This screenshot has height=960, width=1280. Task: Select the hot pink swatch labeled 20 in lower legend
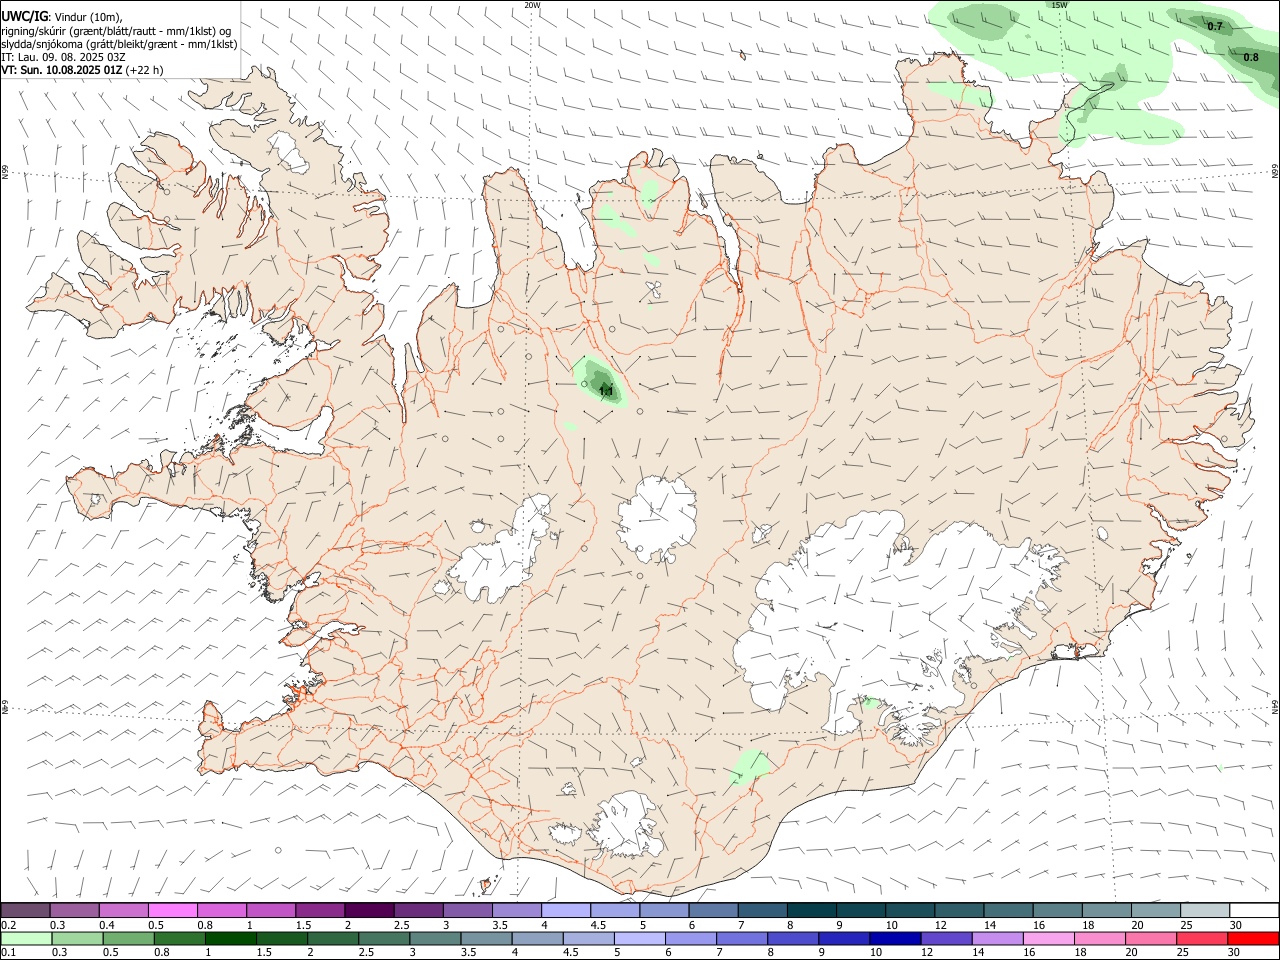coord(1151,939)
